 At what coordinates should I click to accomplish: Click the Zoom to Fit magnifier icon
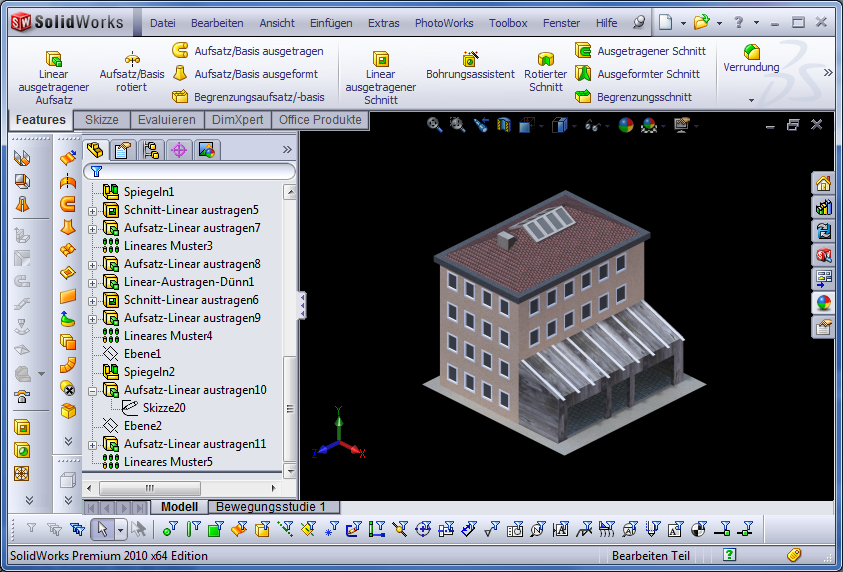(x=434, y=125)
